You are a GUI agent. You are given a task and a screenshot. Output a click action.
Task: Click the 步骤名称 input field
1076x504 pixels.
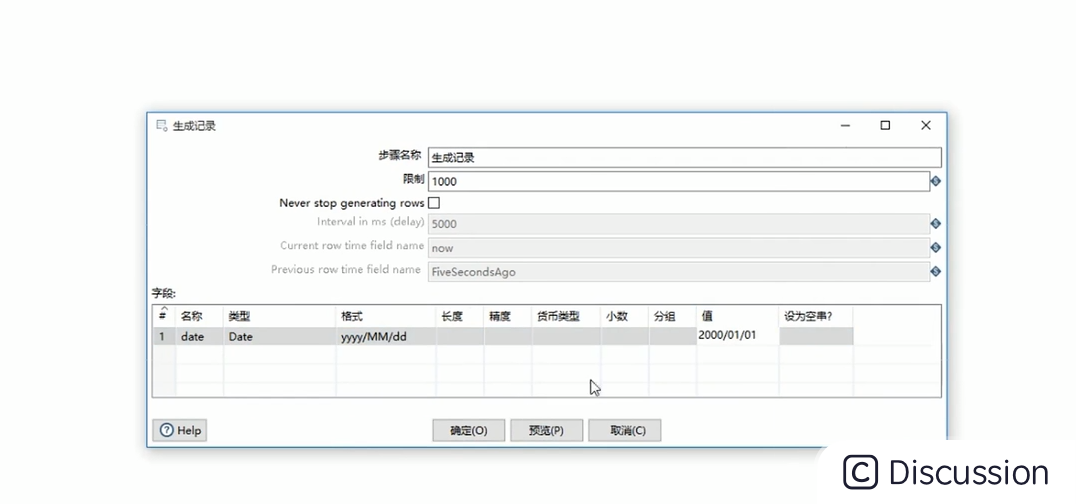point(685,157)
